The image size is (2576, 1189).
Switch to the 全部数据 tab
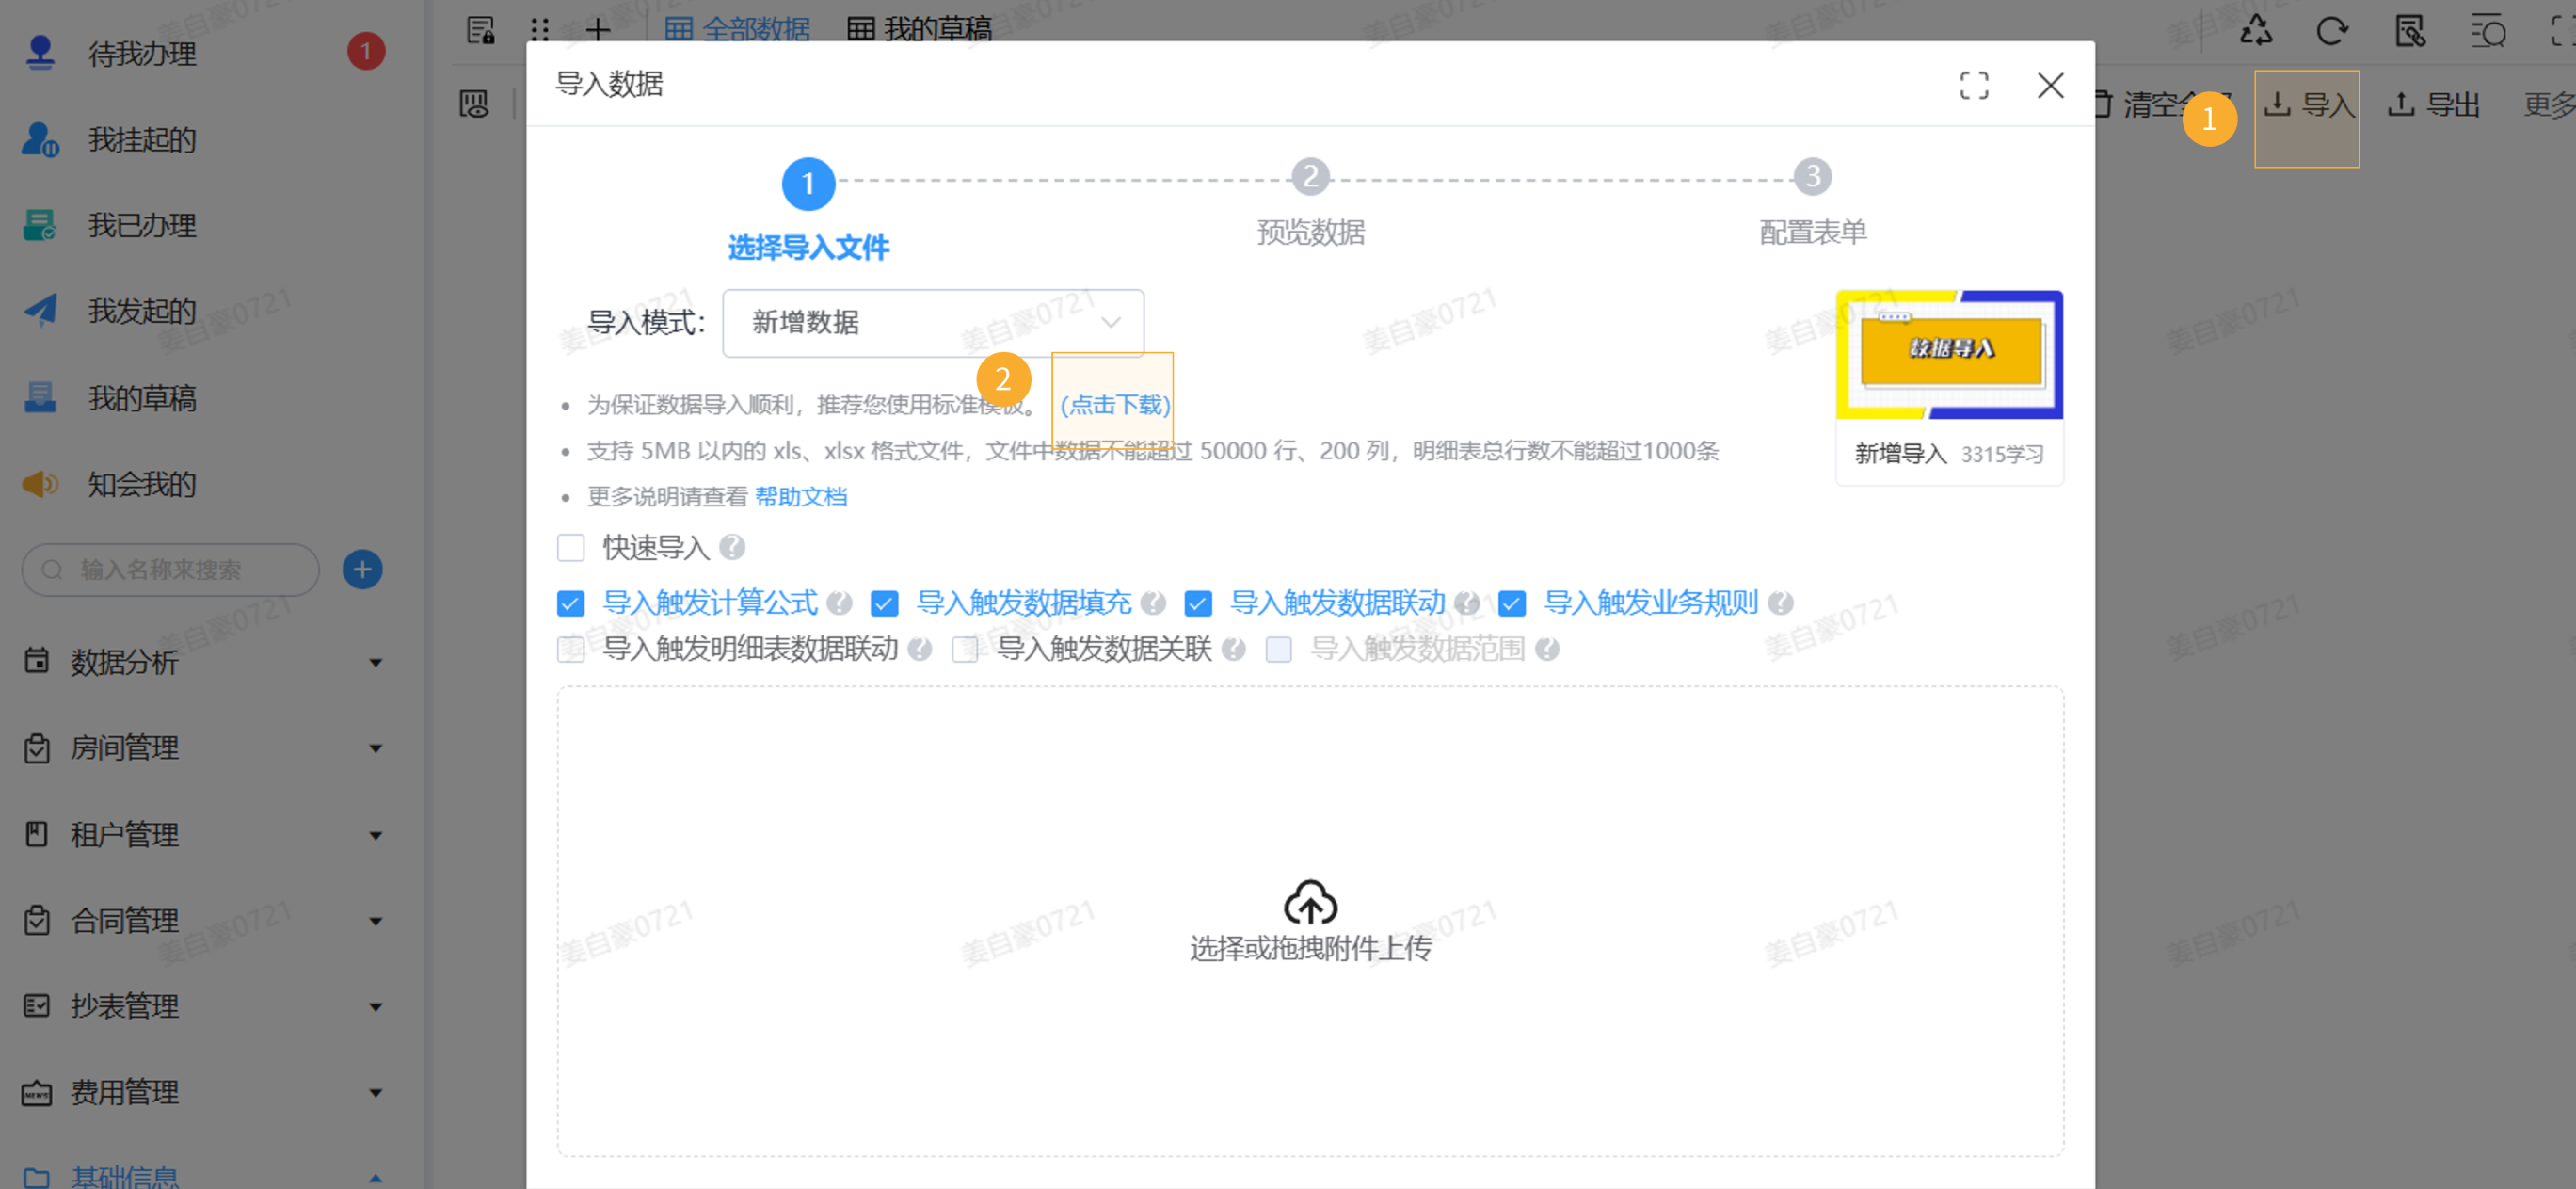[738, 29]
